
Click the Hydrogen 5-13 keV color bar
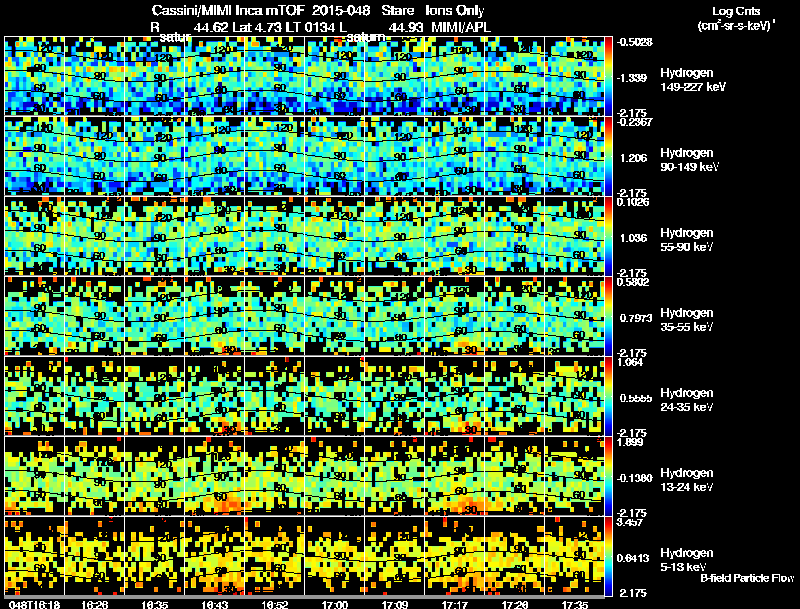coord(608,556)
